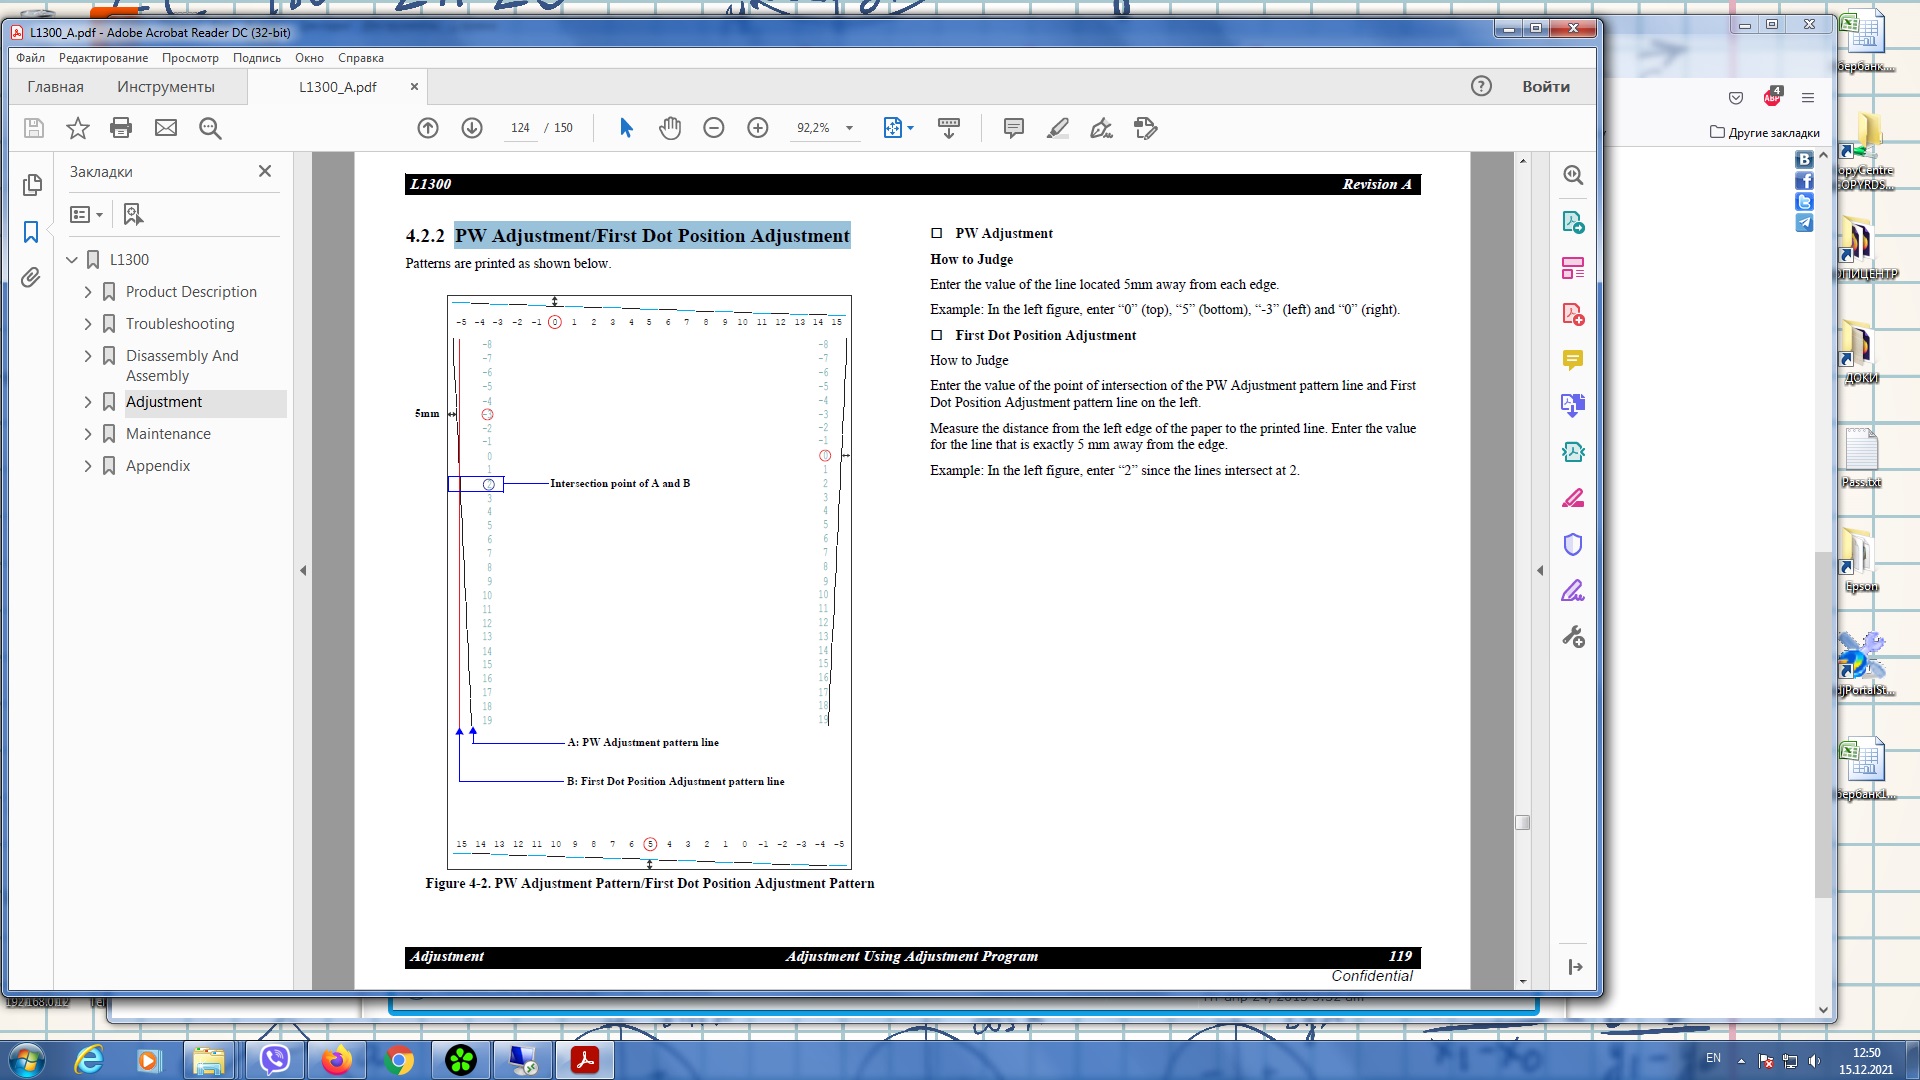Click the Highlight text pen icon

click(x=1057, y=128)
